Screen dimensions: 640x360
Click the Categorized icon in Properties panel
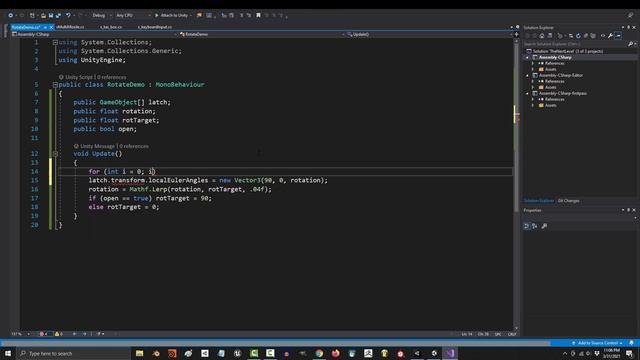527,226
